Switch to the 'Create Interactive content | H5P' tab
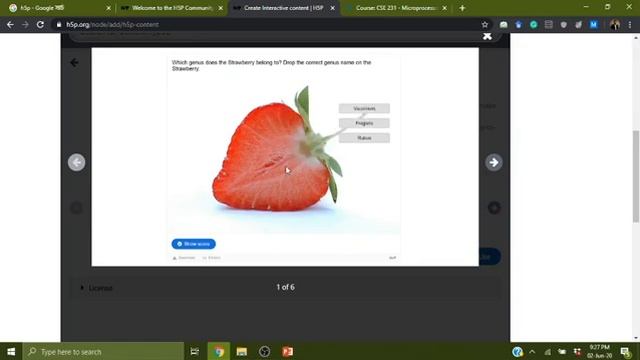The width and height of the screenshot is (640, 360). pyautogui.click(x=283, y=8)
